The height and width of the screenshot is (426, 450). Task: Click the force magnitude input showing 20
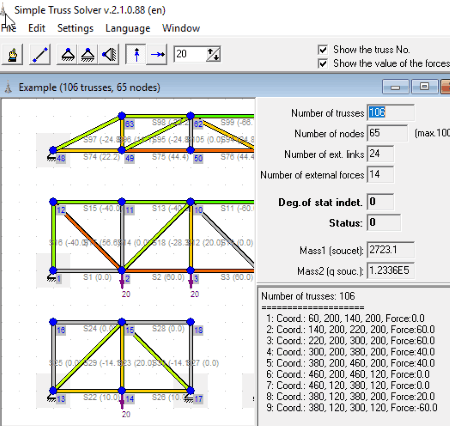[x=189, y=54]
